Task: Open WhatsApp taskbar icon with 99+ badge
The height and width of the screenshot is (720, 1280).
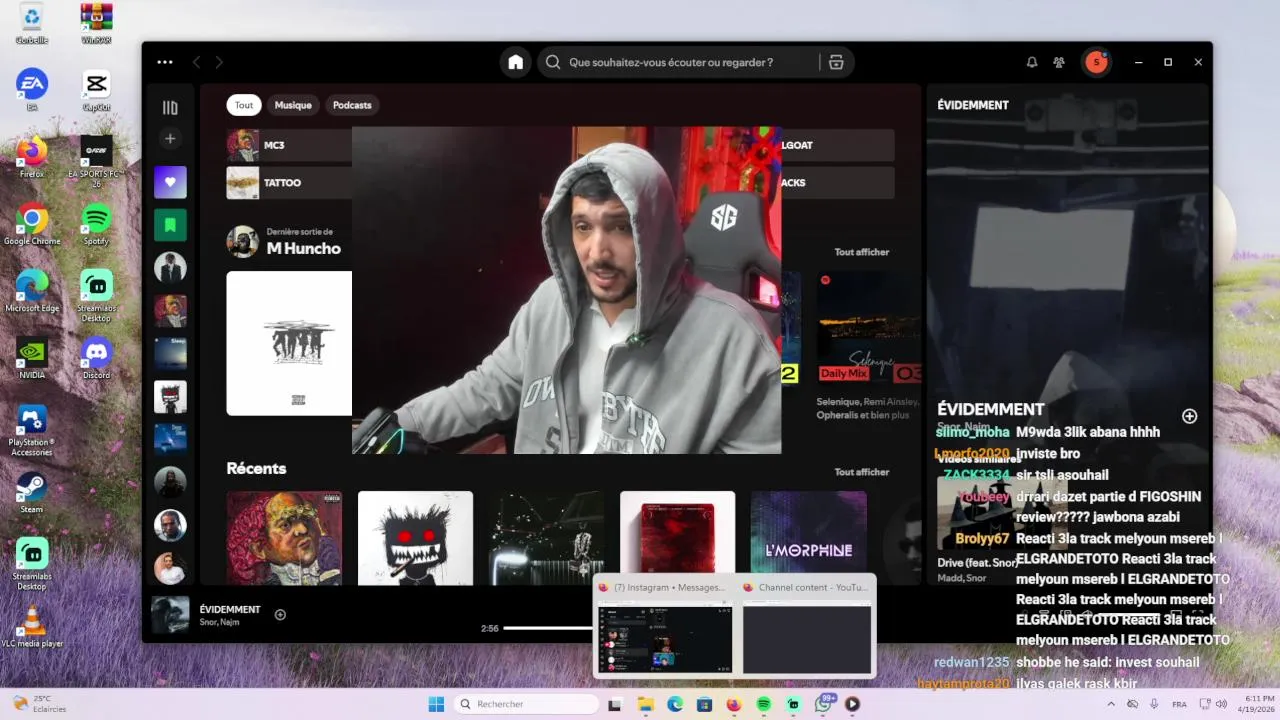Action: point(824,704)
